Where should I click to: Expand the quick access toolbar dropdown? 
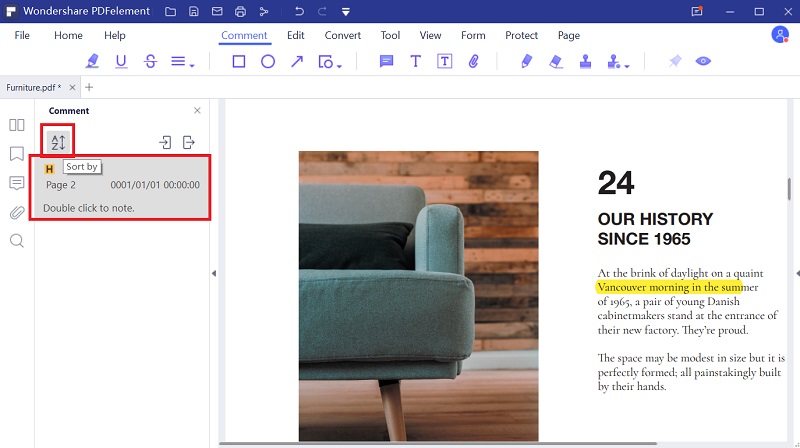coord(345,12)
